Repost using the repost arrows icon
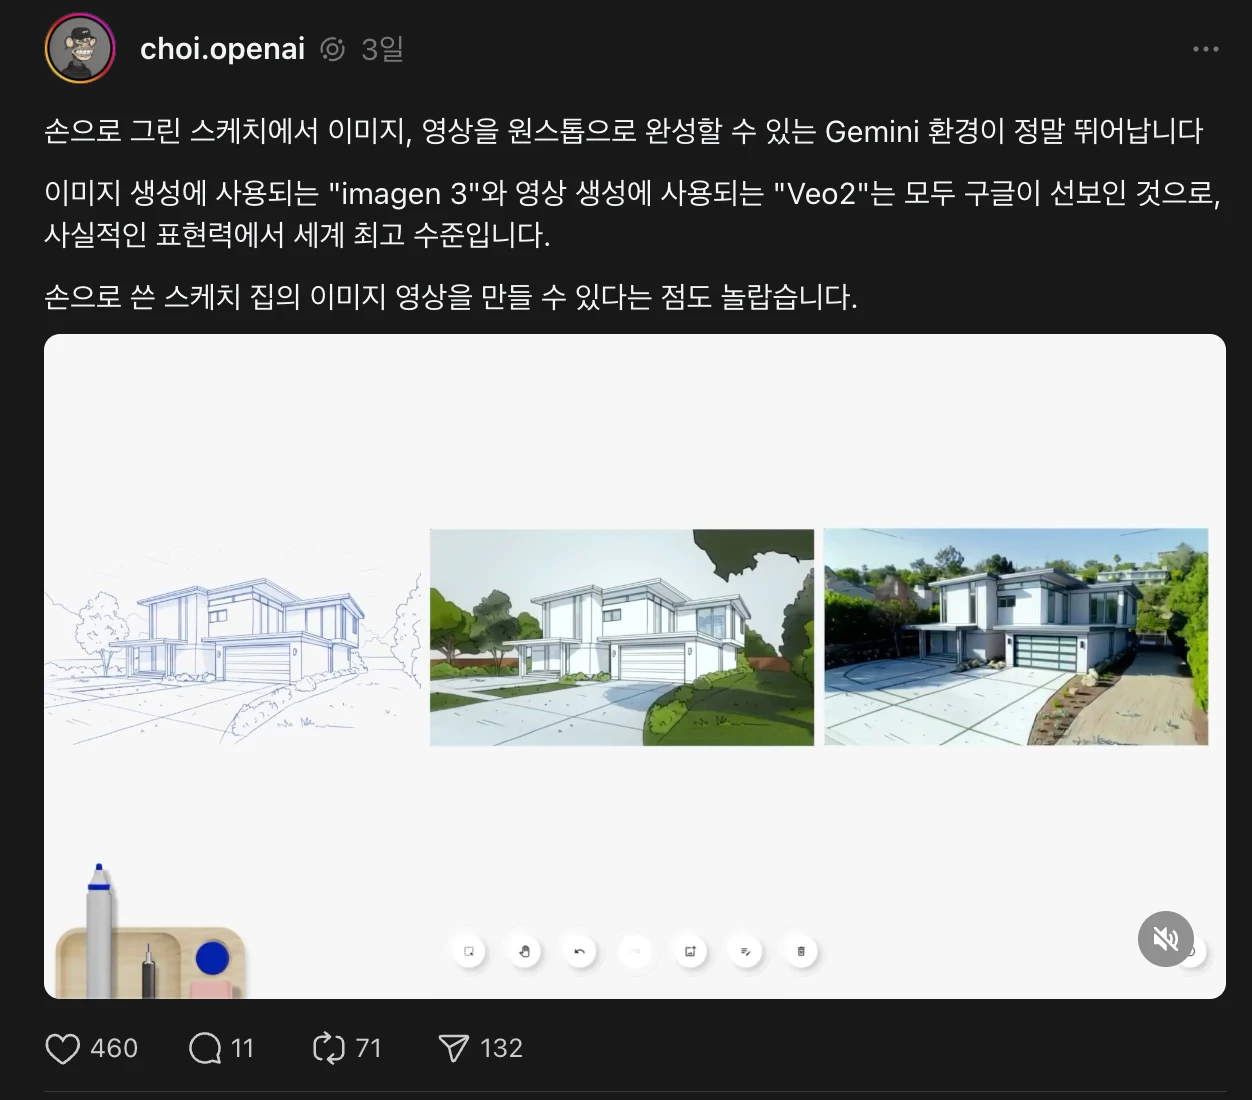The image size is (1252, 1100). point(328,1048)
